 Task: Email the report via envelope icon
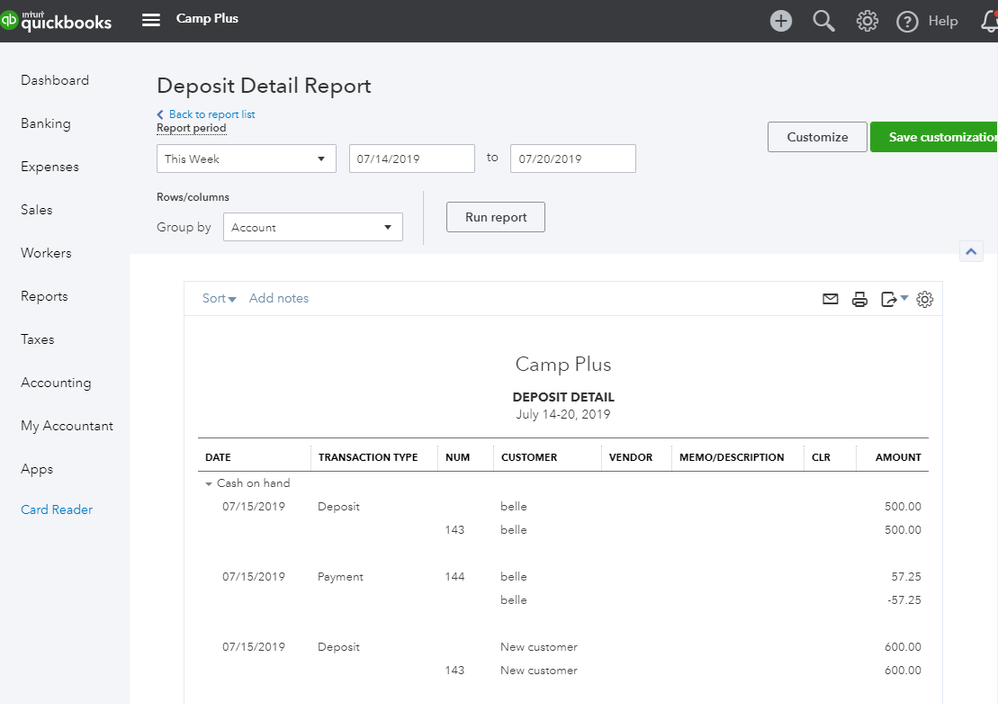tap(830, 299)
